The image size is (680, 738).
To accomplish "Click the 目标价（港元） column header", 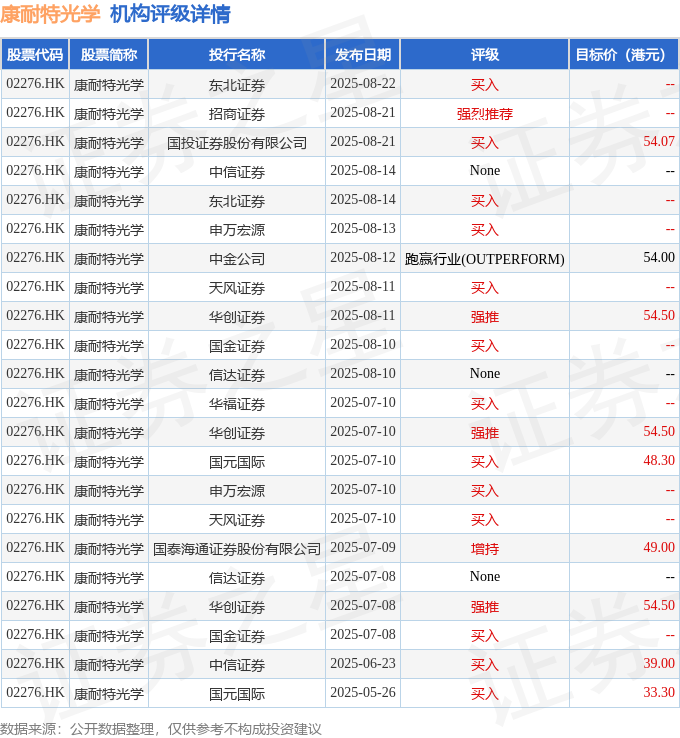I will [x=624, y=55].
